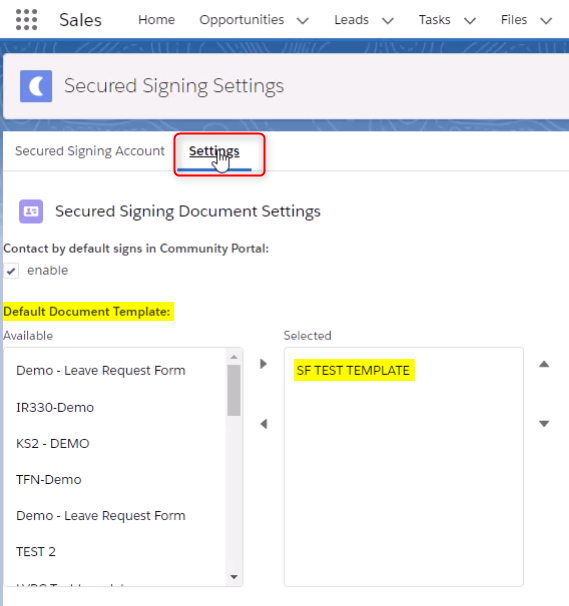The width and height of the screenshot is (569, 606).
Task: Switch to Secured Signing Account tab
Action: click(x=90, y=151)
